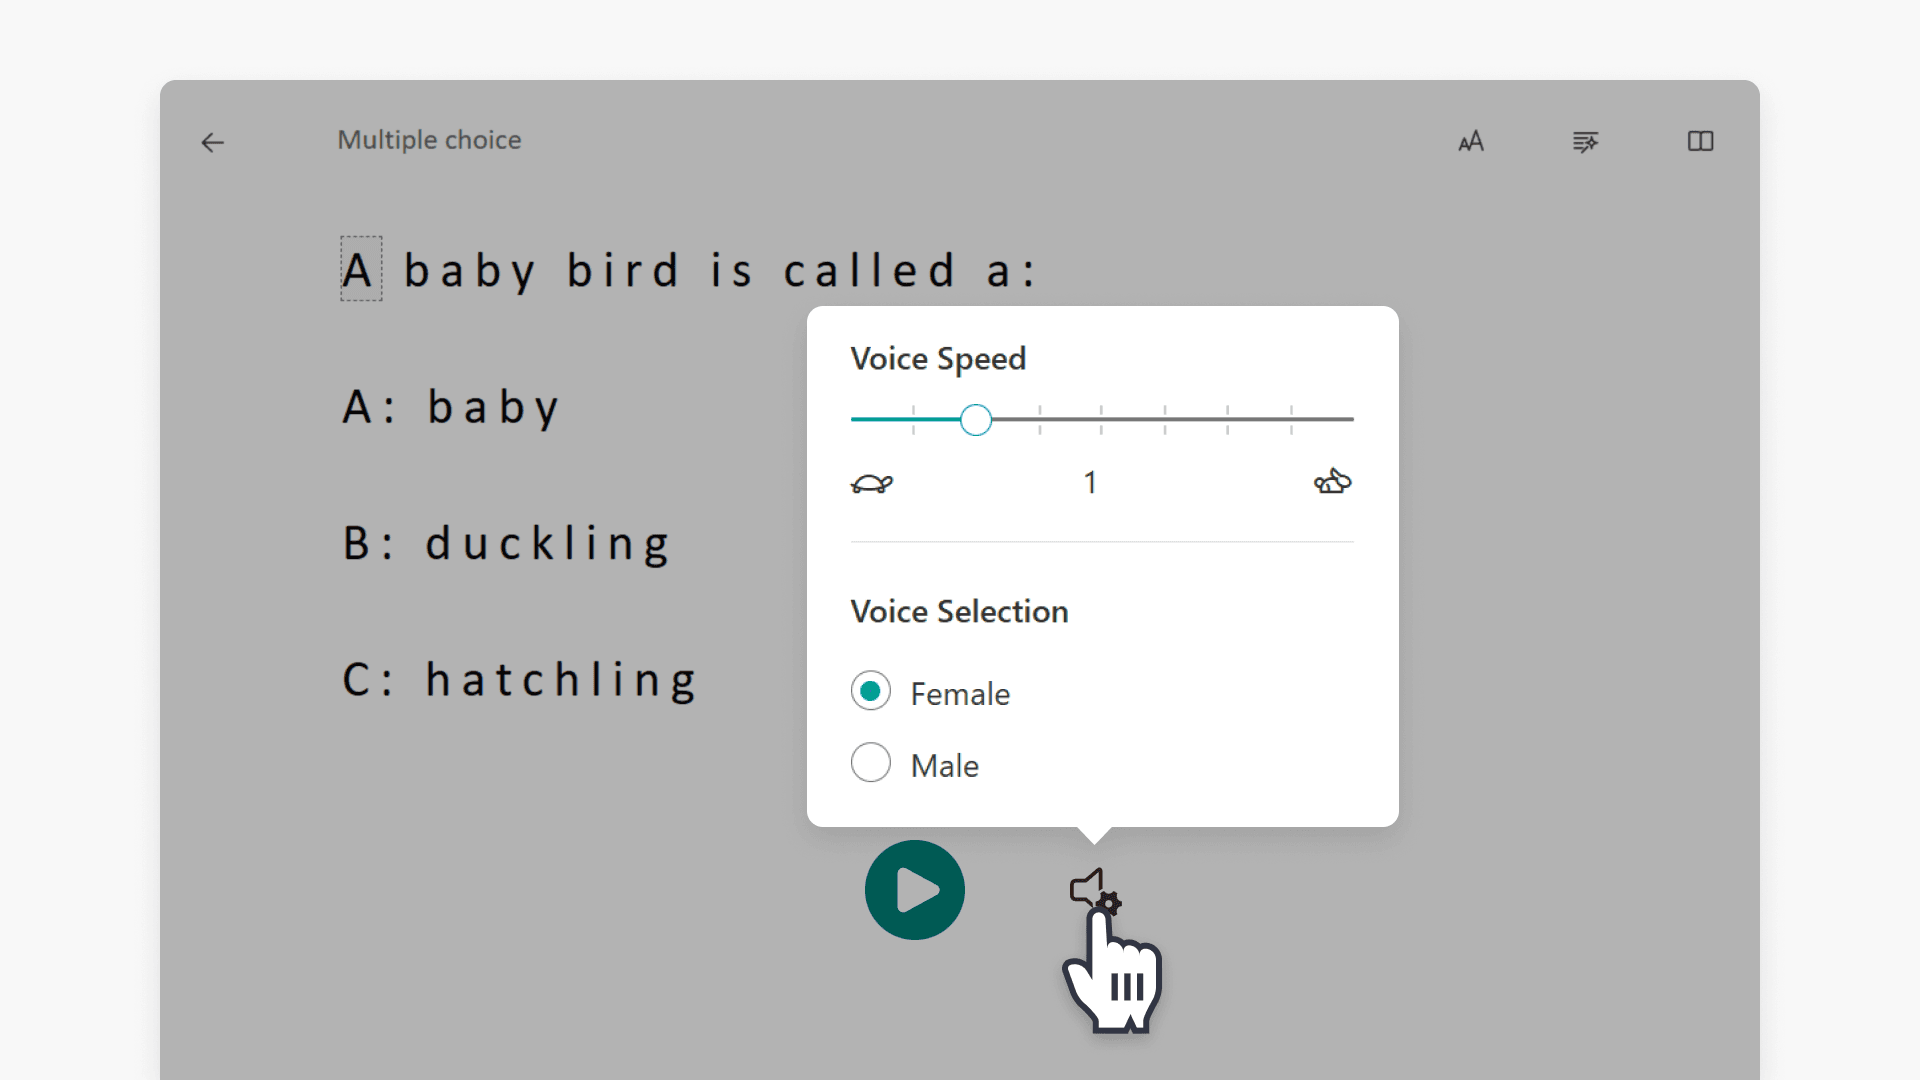Choose answer B: duckling

point(506,543)
